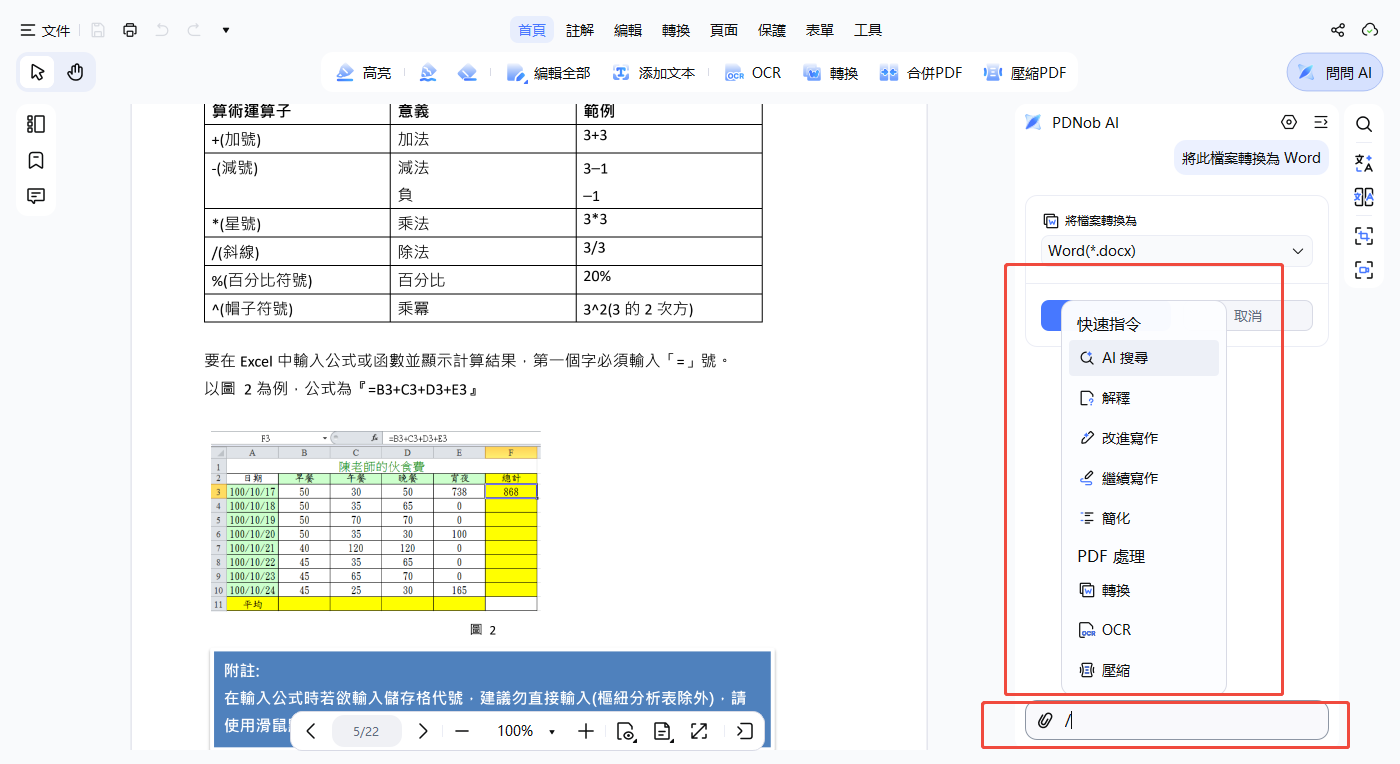Click the 編輯全部 toolbar button
The height and width of the screenshot is (764, 1400).
tap(549, 73)
